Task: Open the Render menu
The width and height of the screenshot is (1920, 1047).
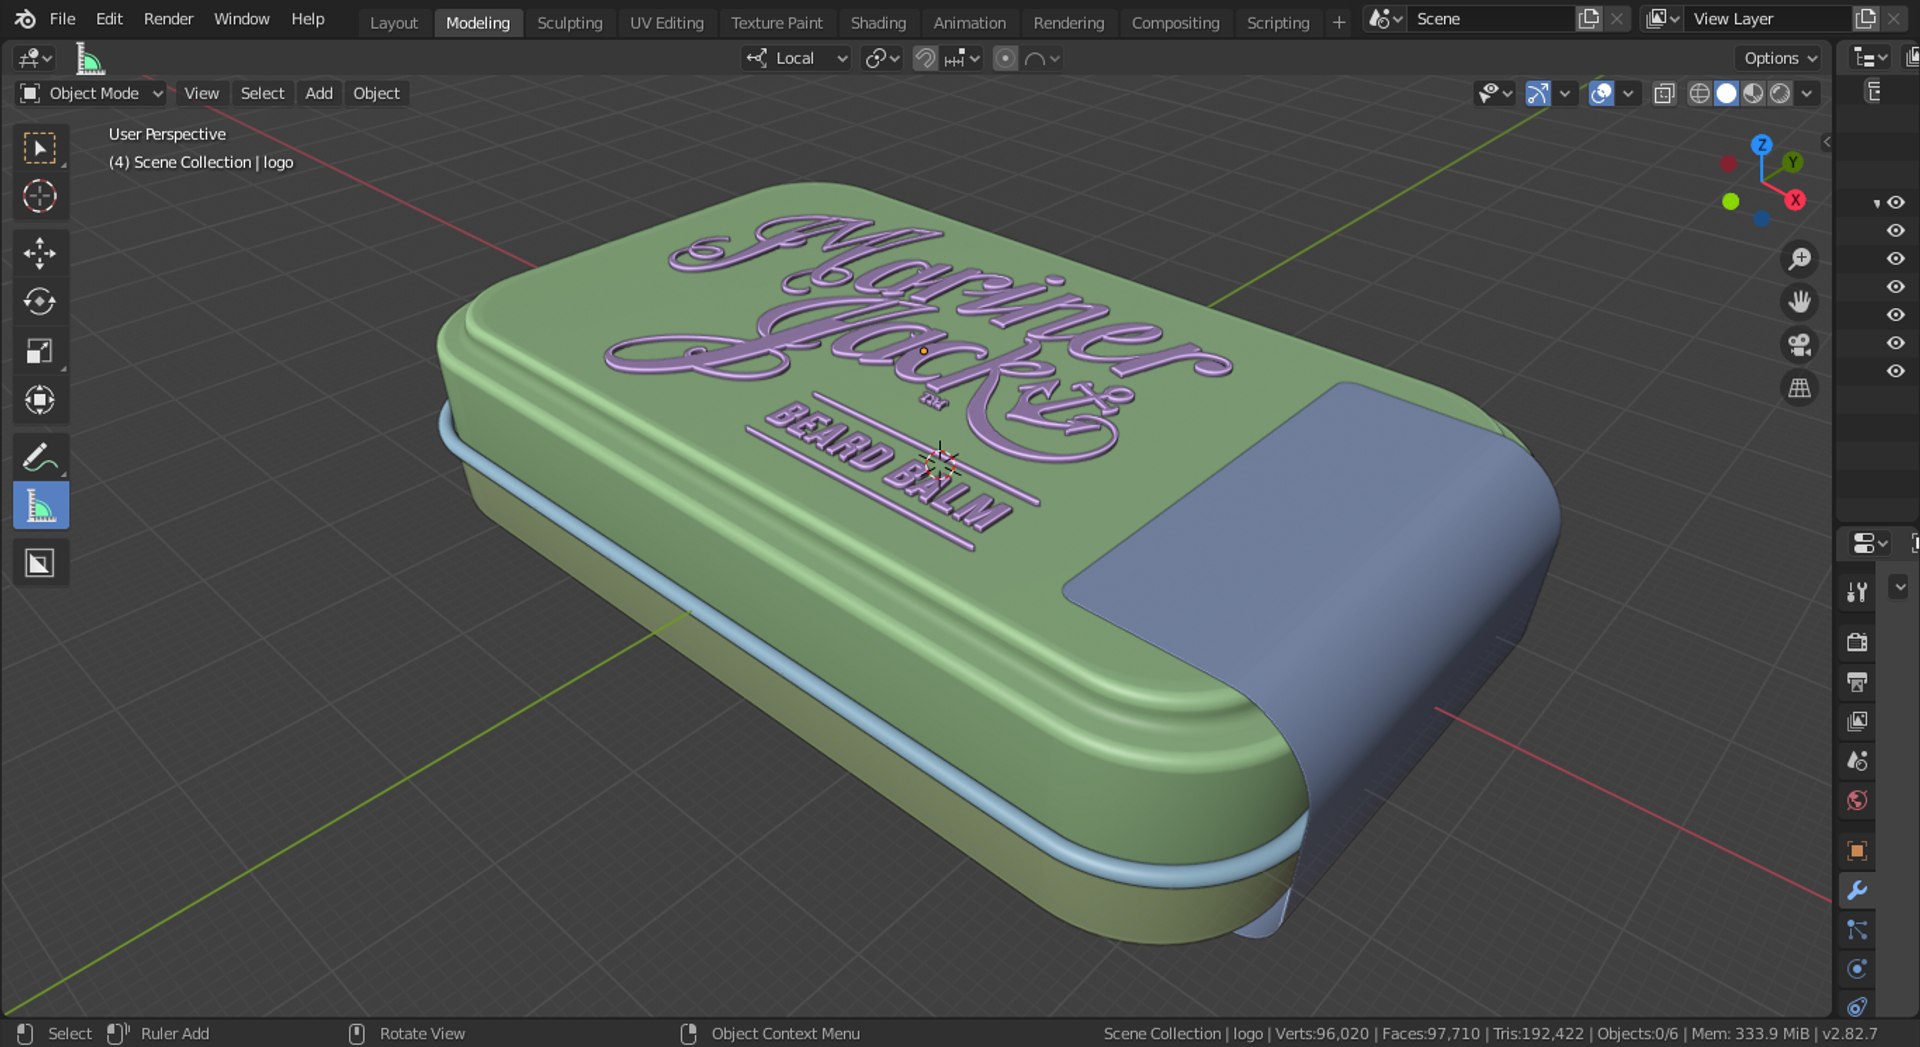Action: (x=168, y=19)
